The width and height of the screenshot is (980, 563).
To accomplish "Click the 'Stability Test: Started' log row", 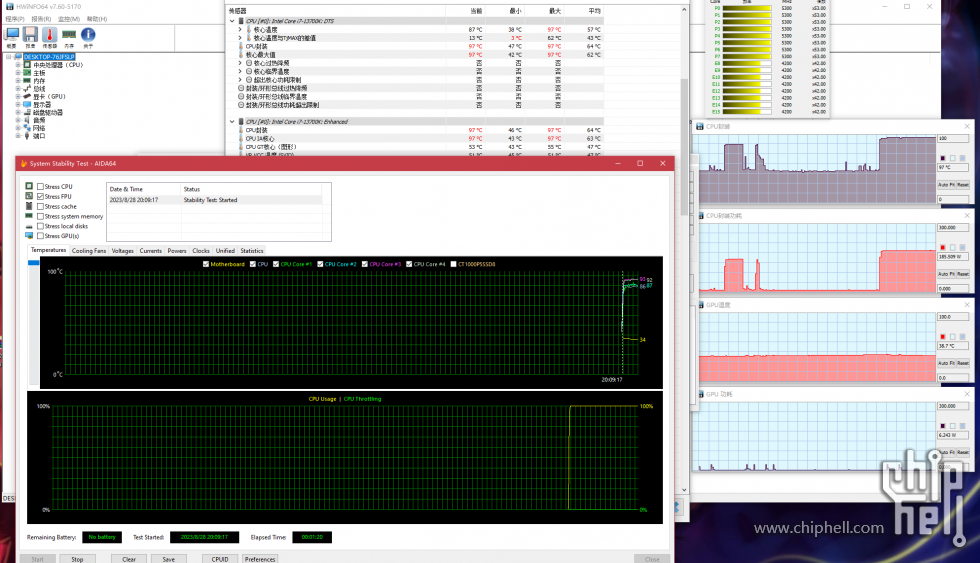I will (216, 200).
